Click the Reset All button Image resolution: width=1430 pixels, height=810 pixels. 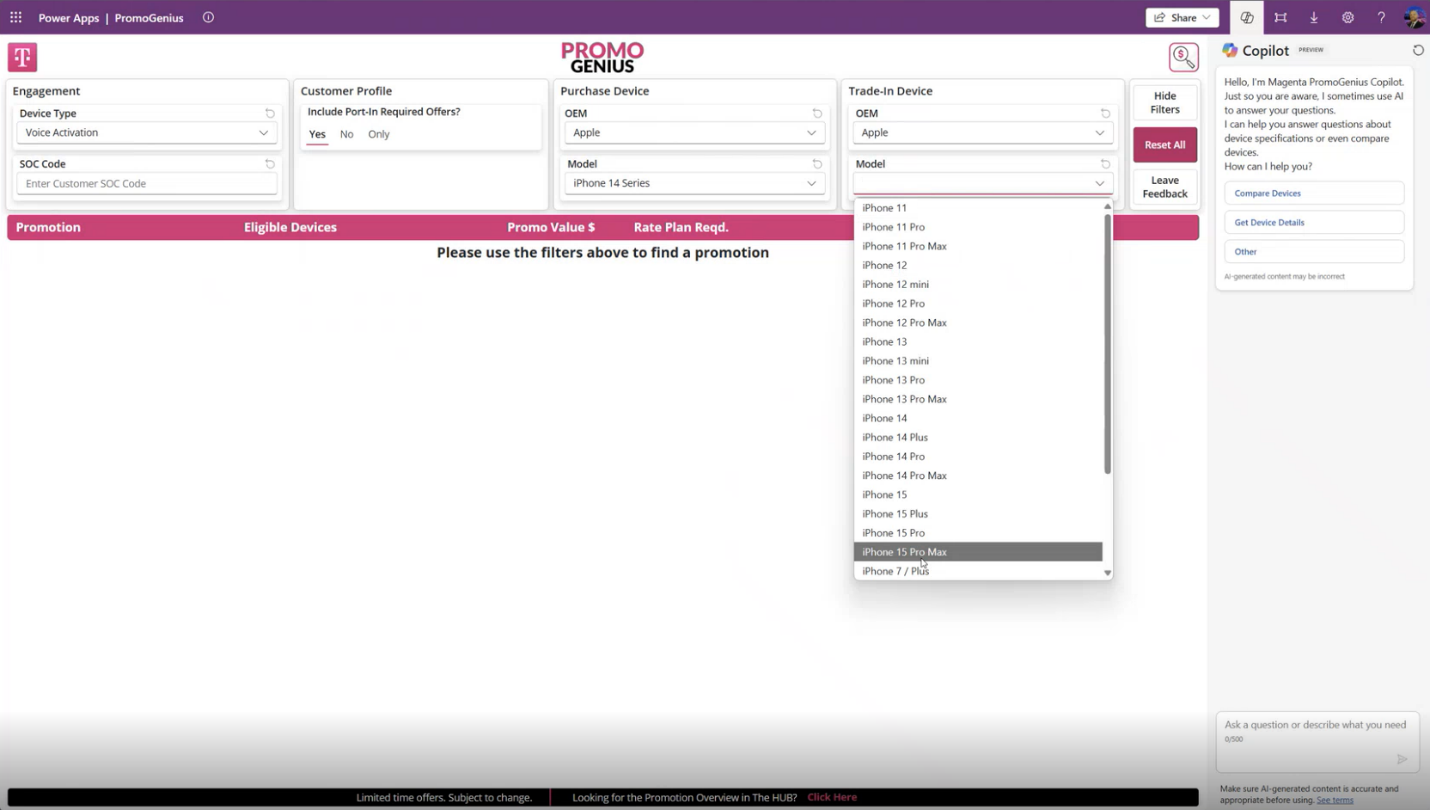coord(1165,145)
